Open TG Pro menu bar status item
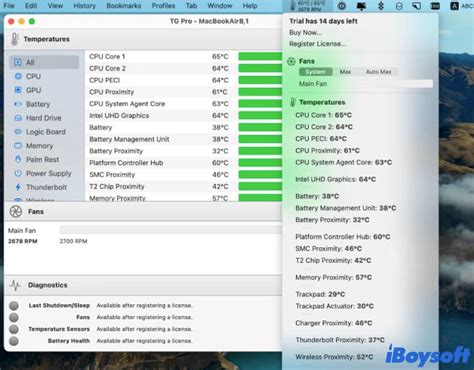 tap(307, 6)
